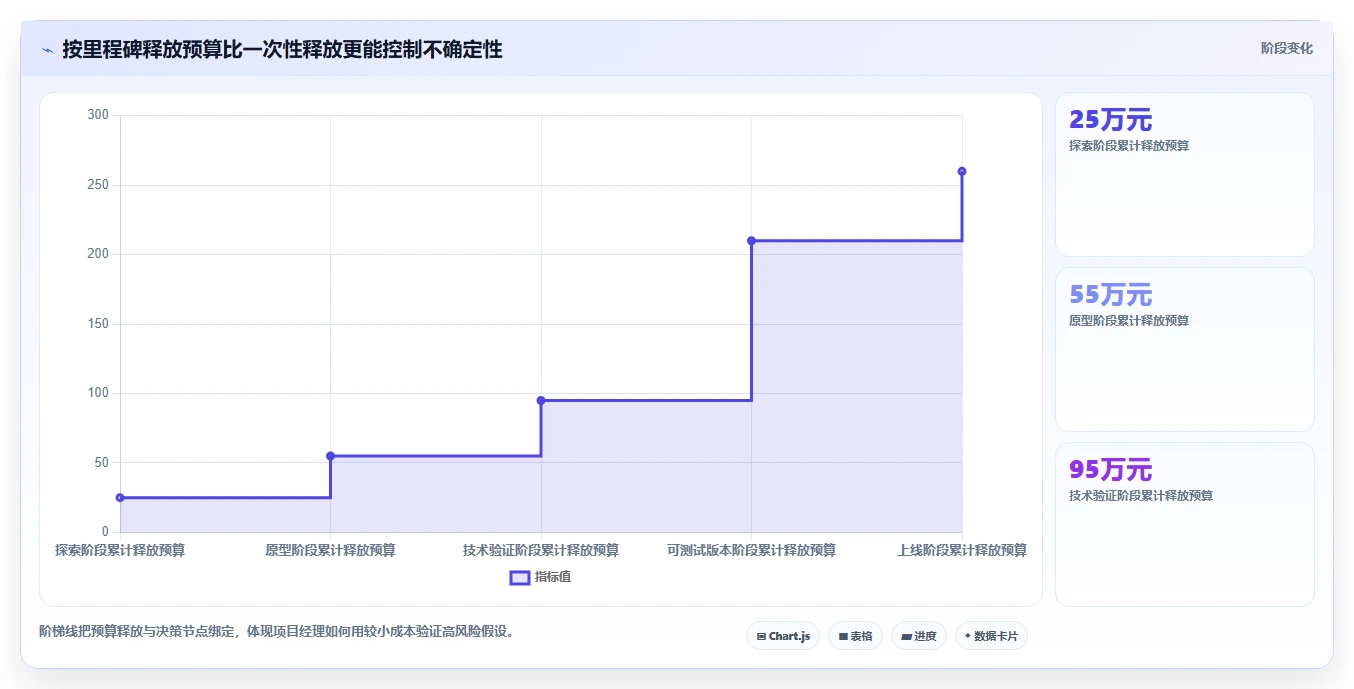The image size is (1354, 689).
Task: Click the data point at value 210
Action: click(x=751, y=240)
